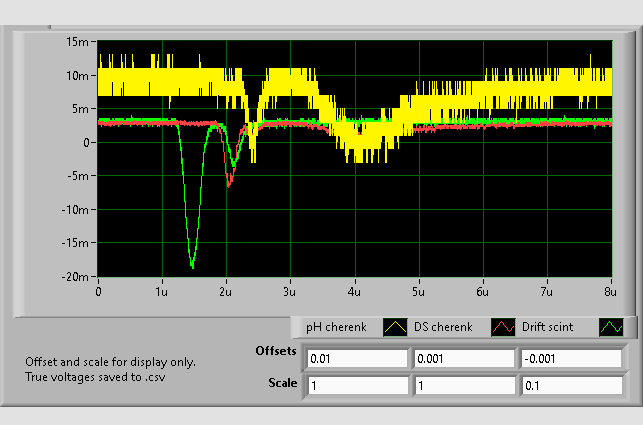The image size is (643, 425).
Task: Click the Offsets field containing 0.01
Action: pyautogui.click(x=357, y=359)
